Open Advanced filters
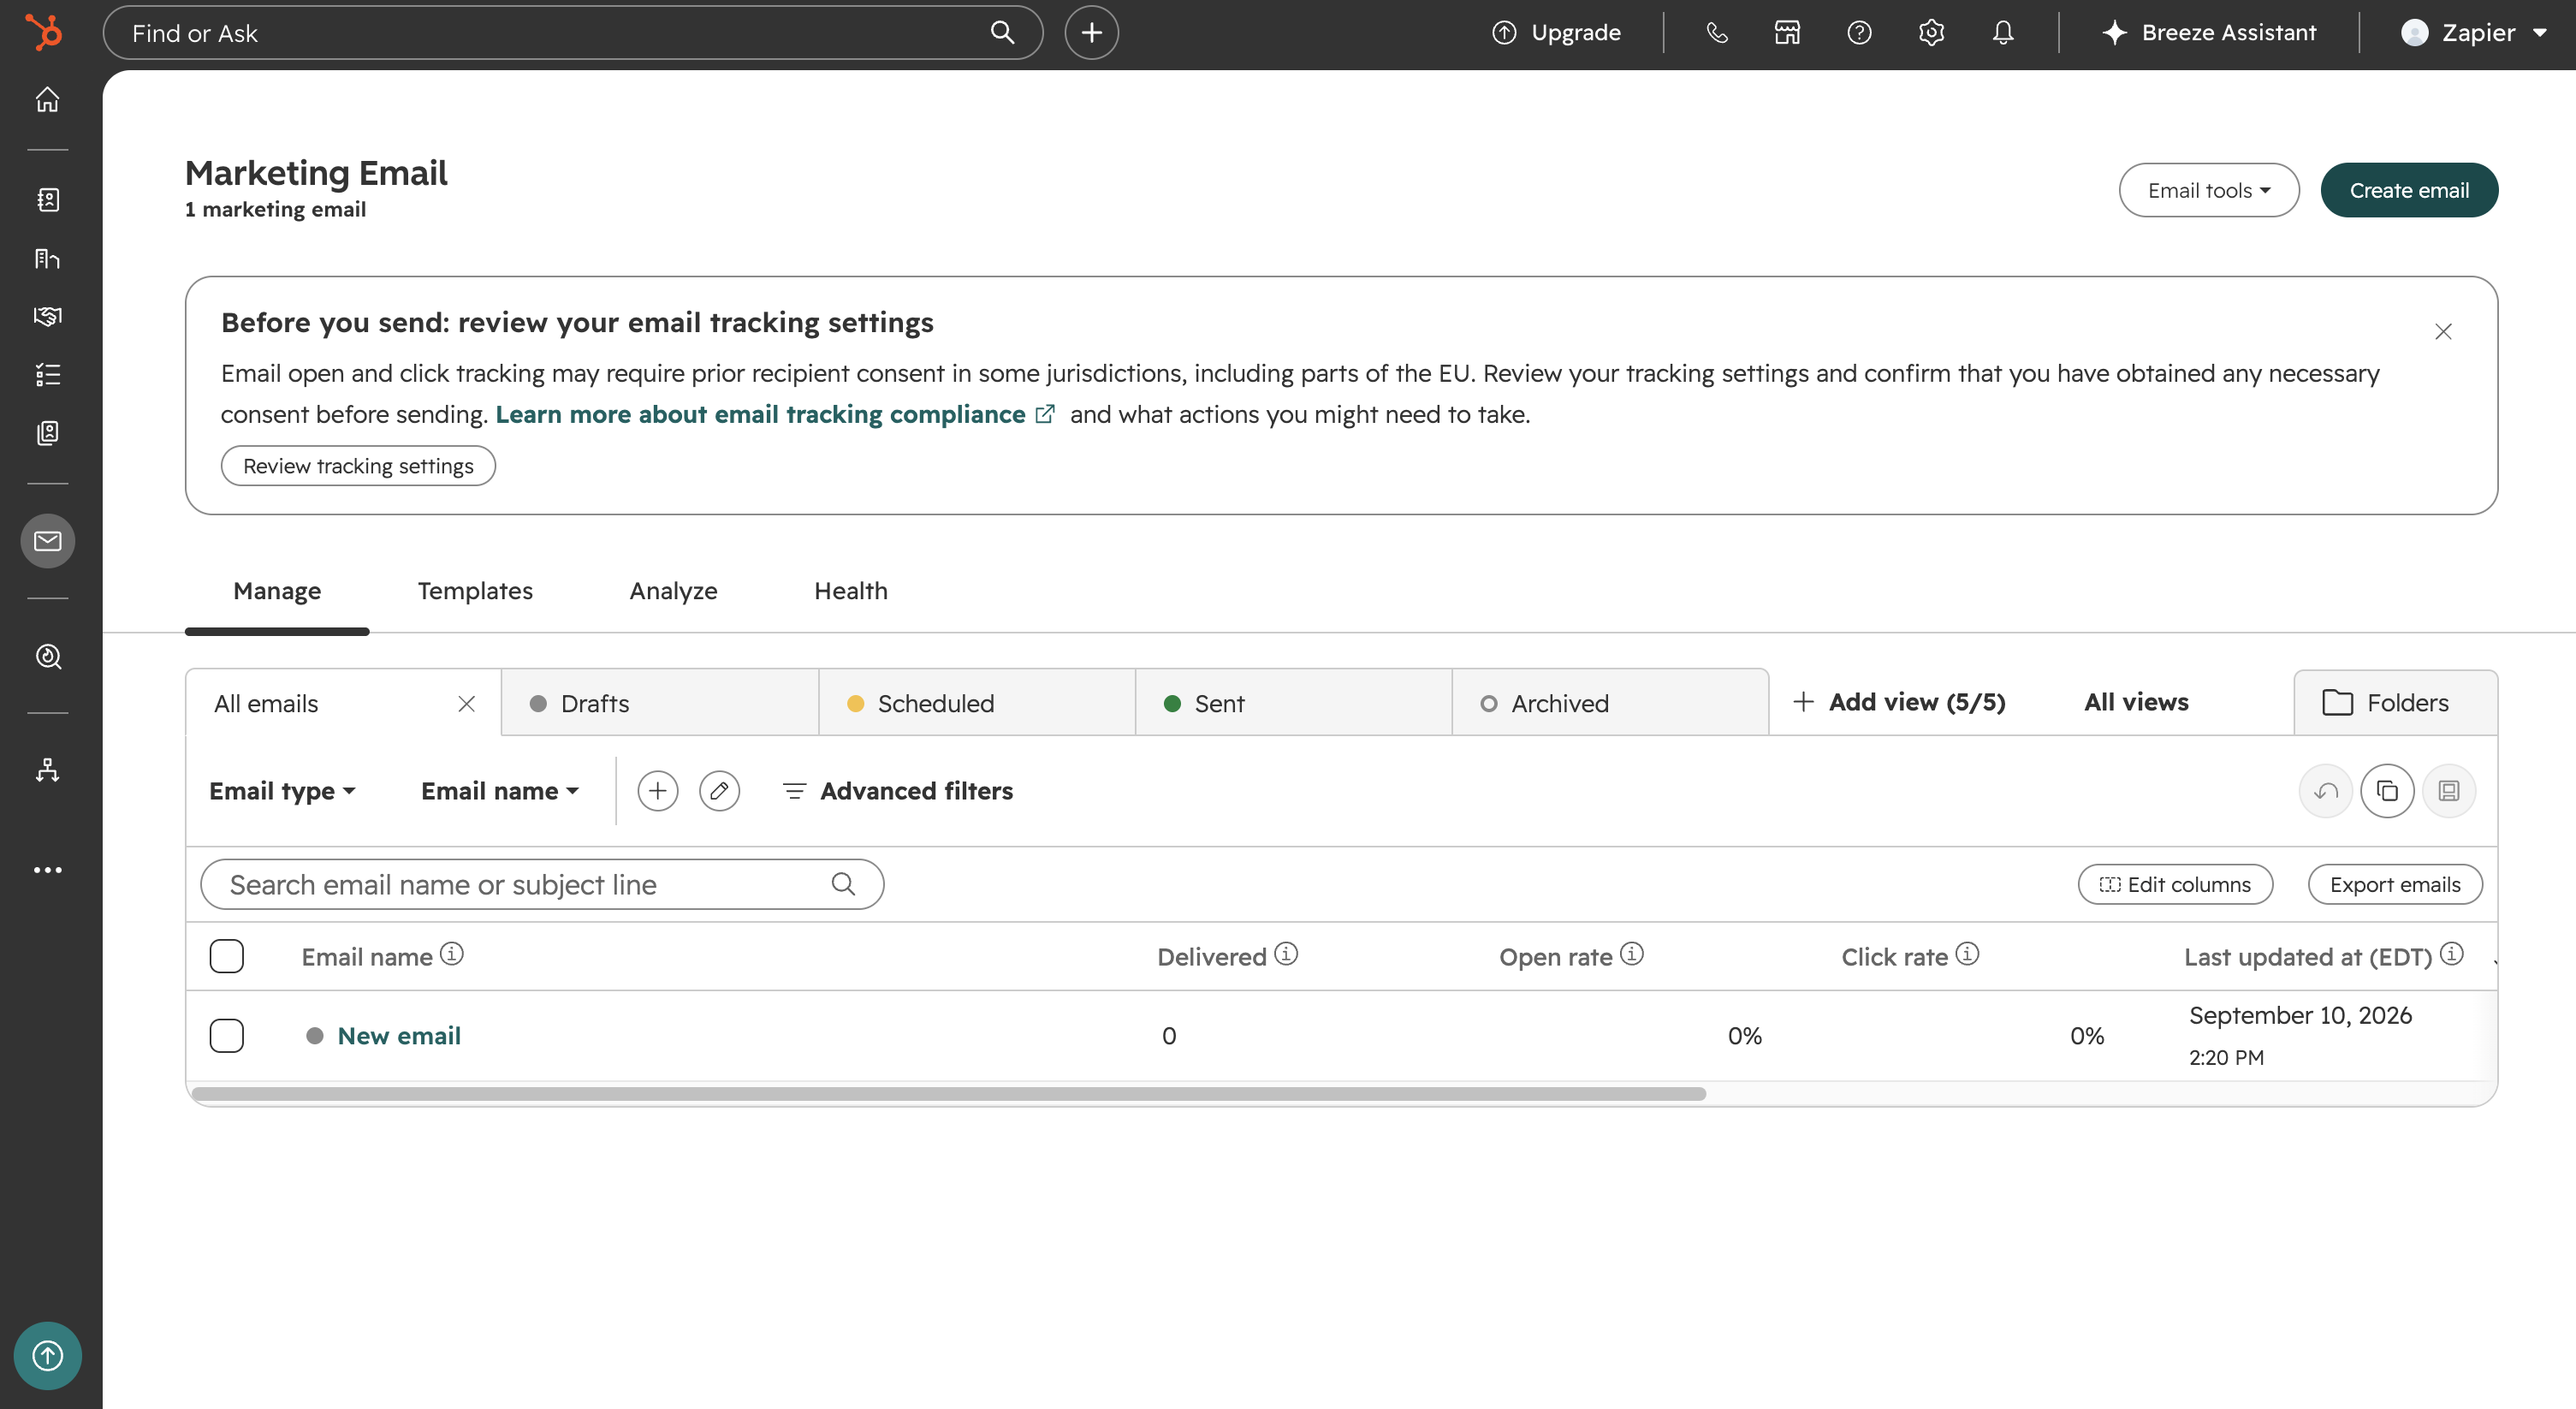Viewport: 2576px width, 1409px height. (x=897, y=791)
